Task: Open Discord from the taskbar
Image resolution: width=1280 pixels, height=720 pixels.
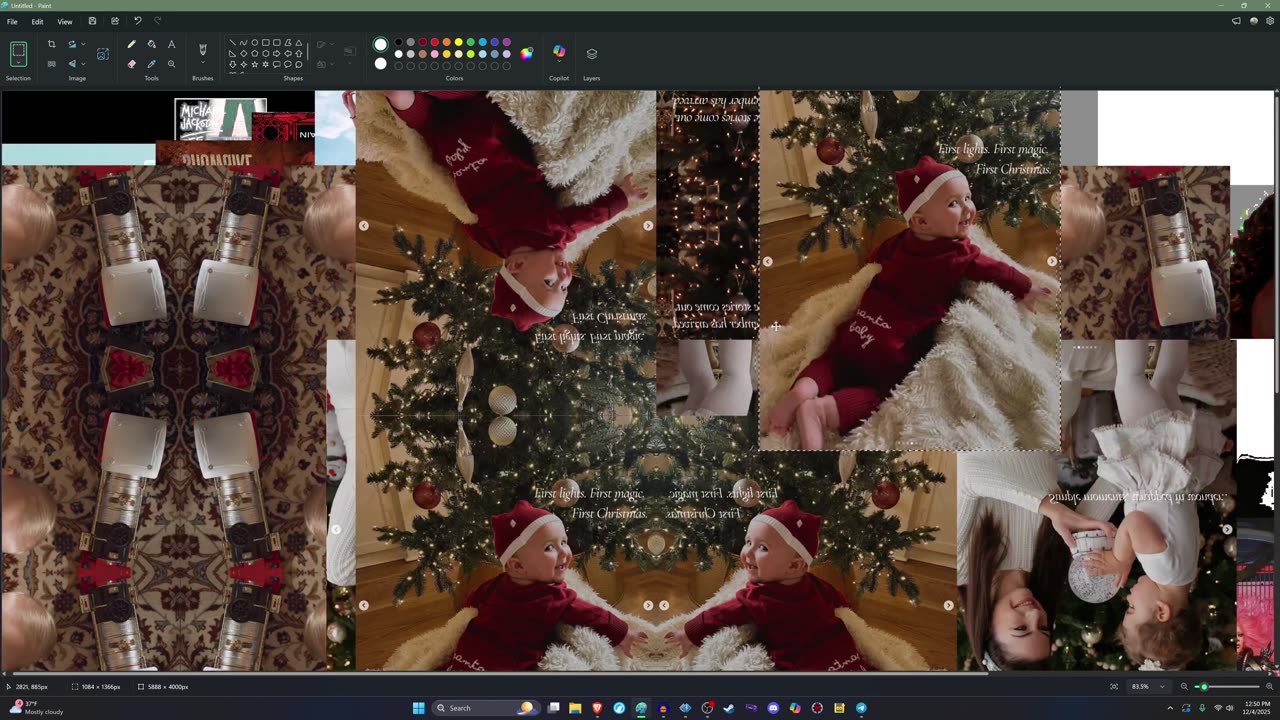Action: [773, 708]
